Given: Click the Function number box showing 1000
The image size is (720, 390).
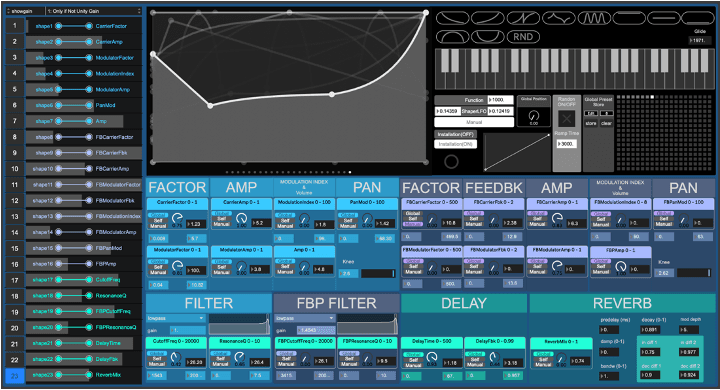Looking at the screenshot, I should tap(500, 100).
